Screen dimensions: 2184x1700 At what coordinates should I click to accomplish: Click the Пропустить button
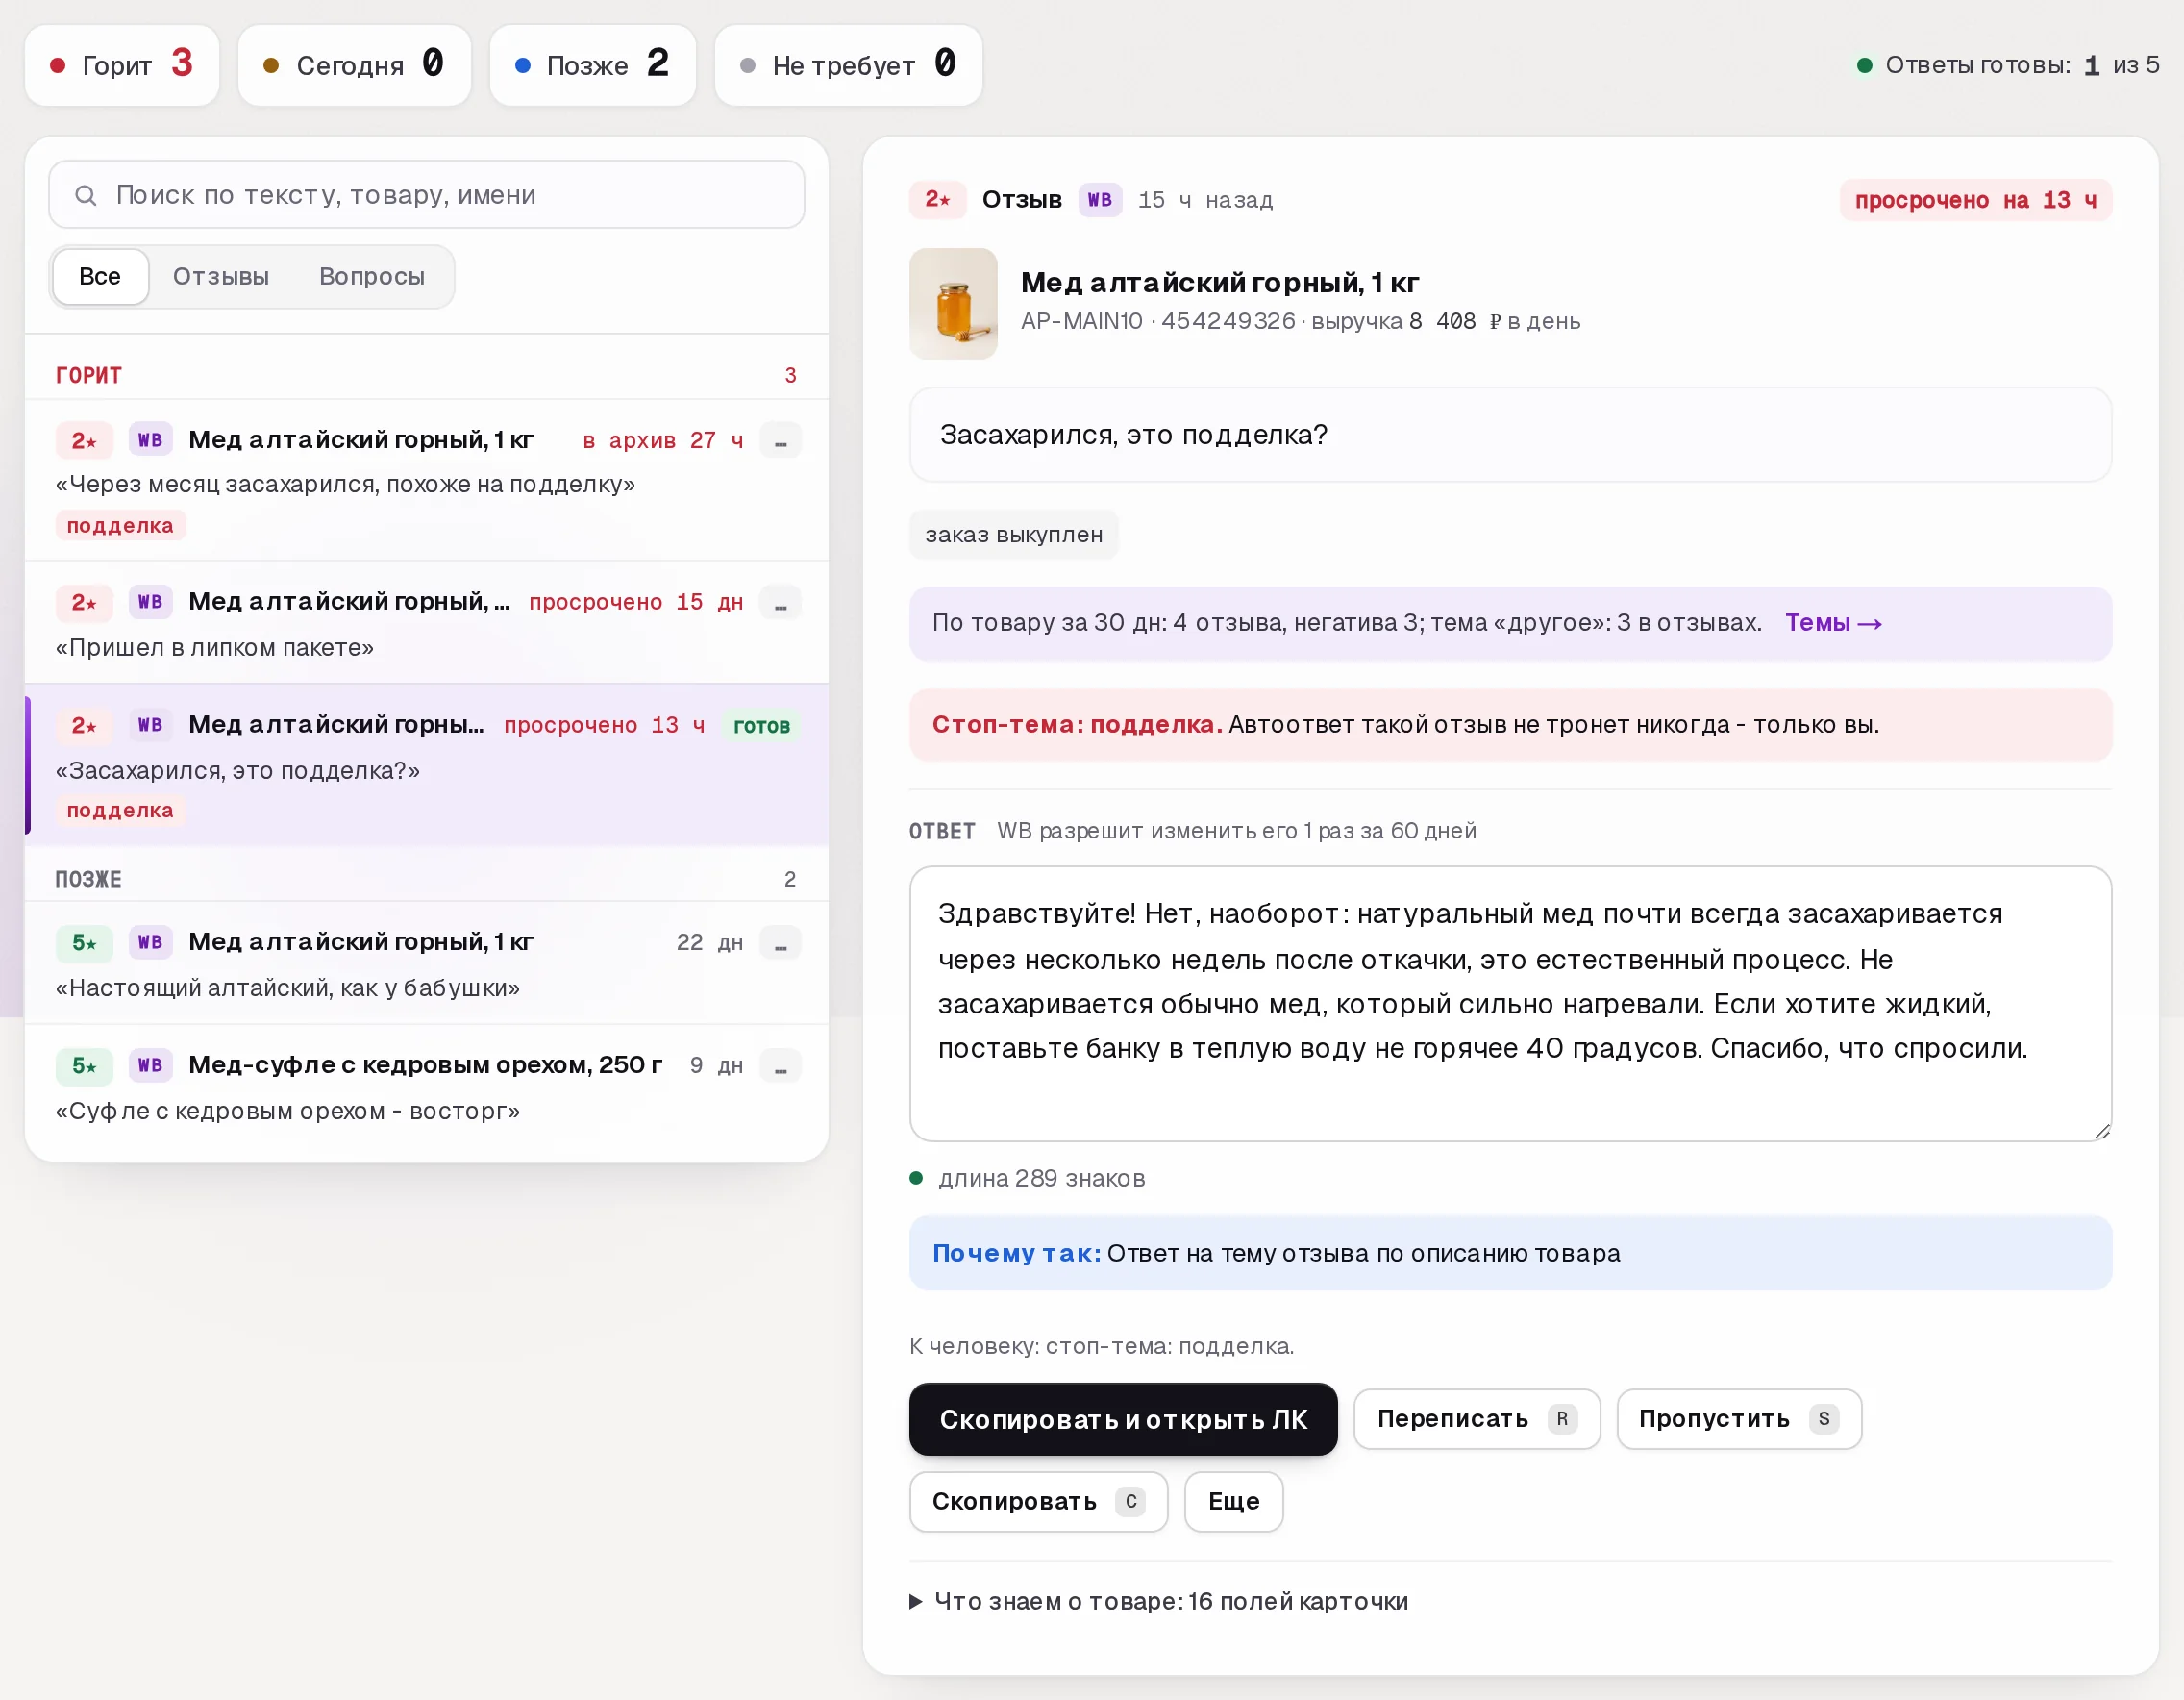tap(1739, 1419)
